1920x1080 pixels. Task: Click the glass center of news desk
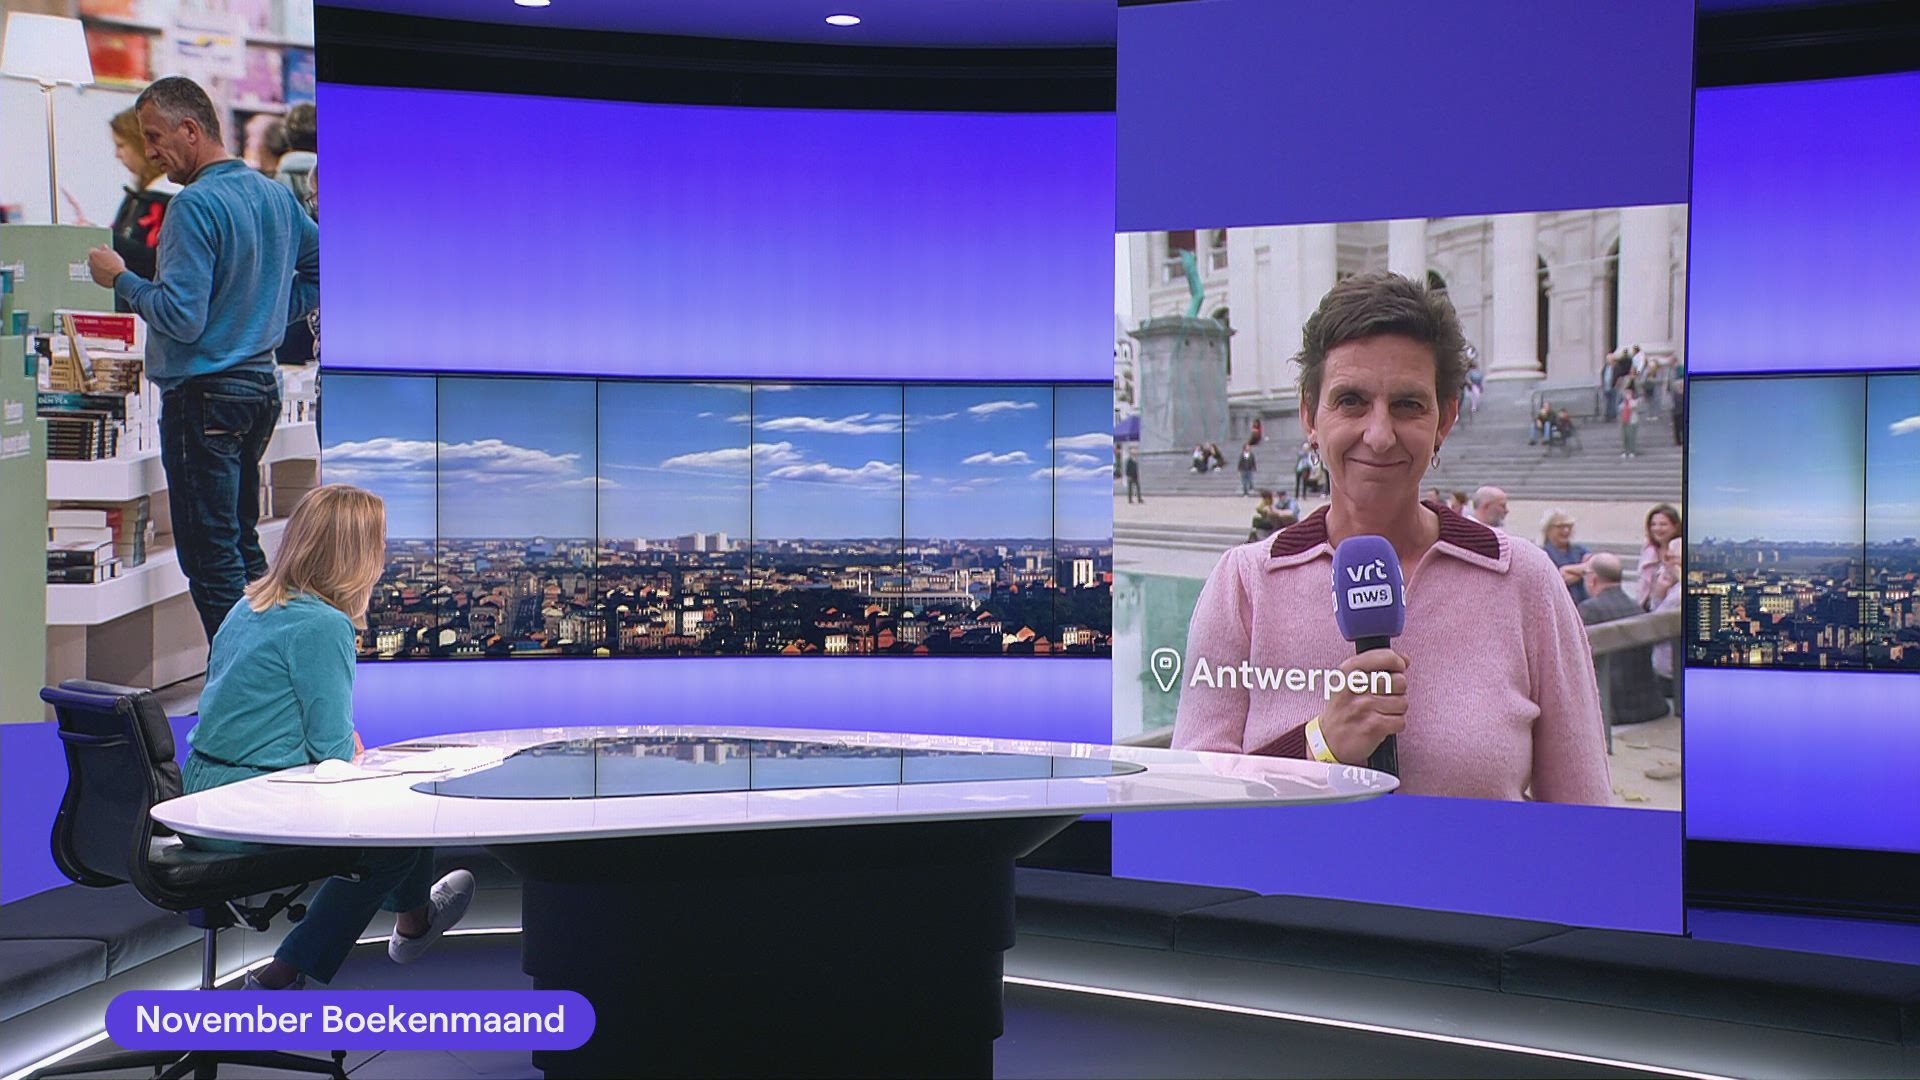[760, 768]
